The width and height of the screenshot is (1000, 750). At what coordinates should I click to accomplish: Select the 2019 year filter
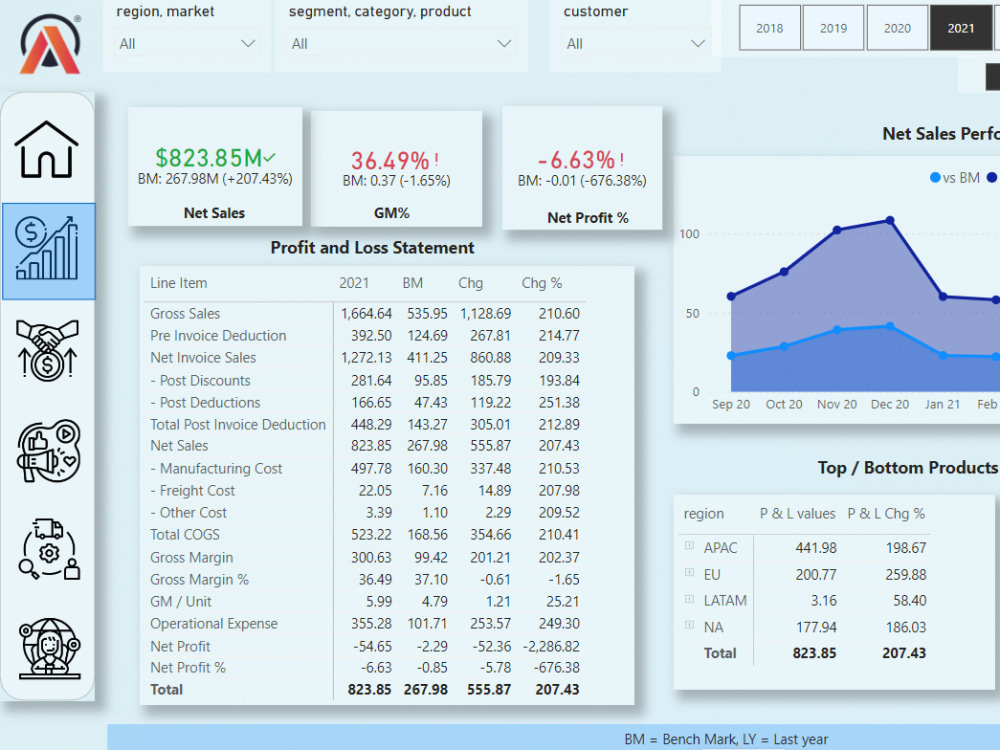(833, 28)
